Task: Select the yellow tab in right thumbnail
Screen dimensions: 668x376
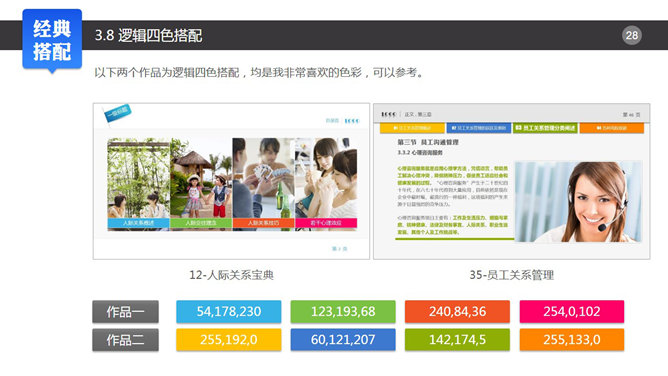Action: point(412,128)
